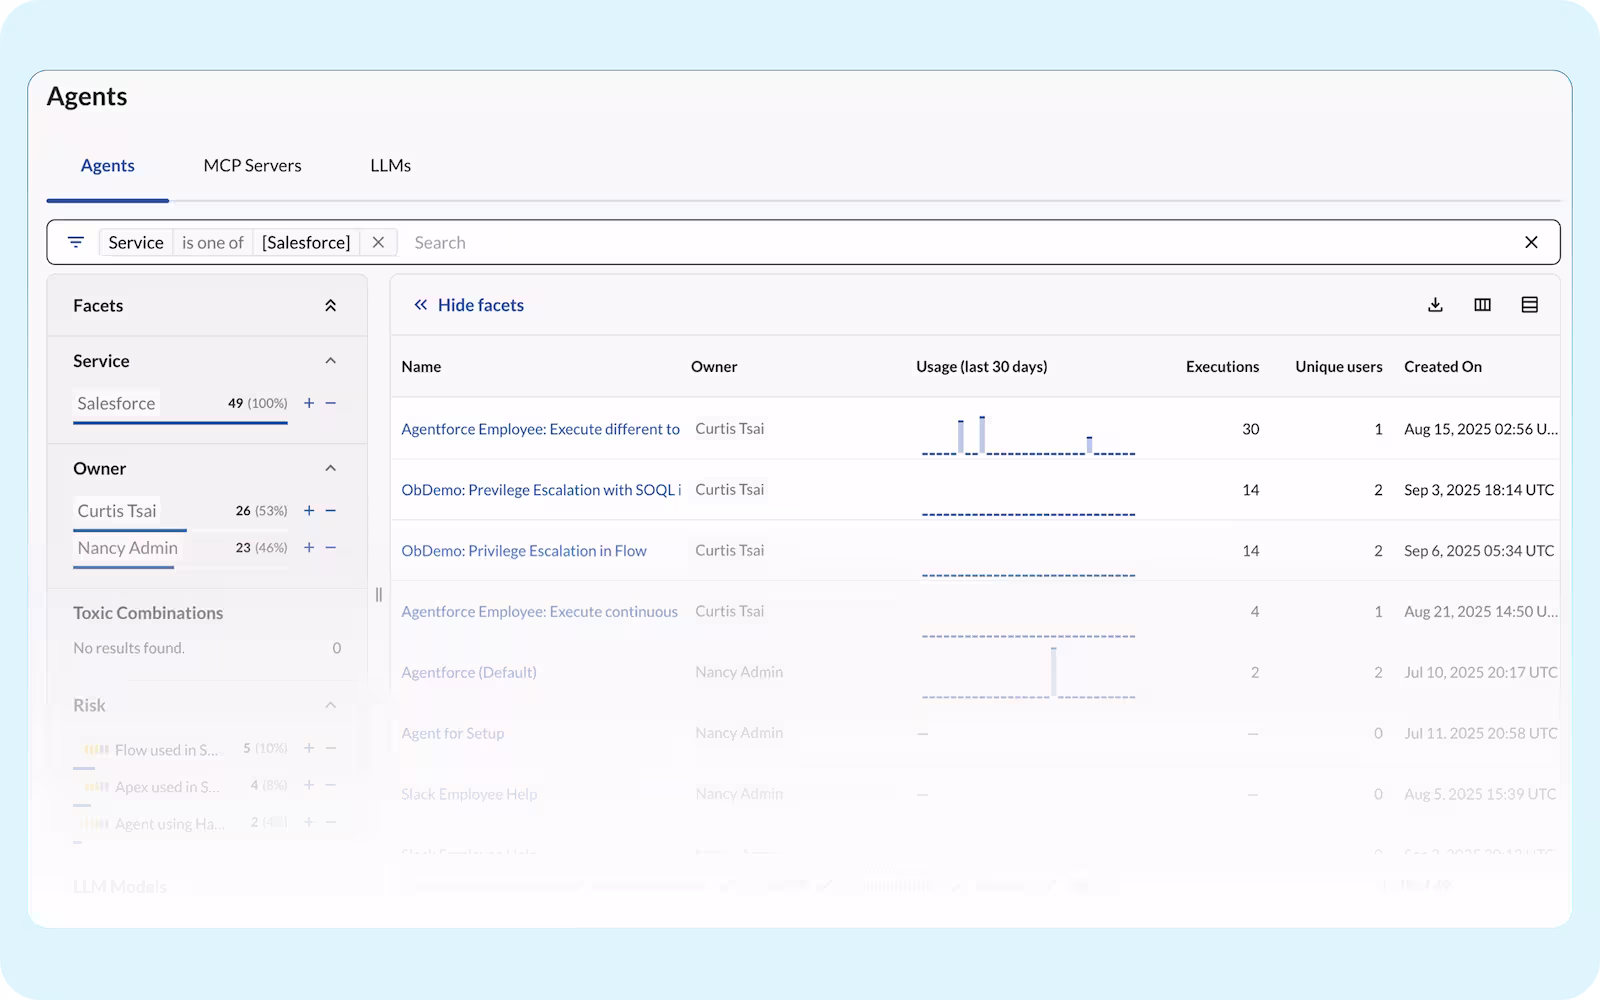Click the Hide facets button
The image size is (1600, 1000).
coord(467,304)
